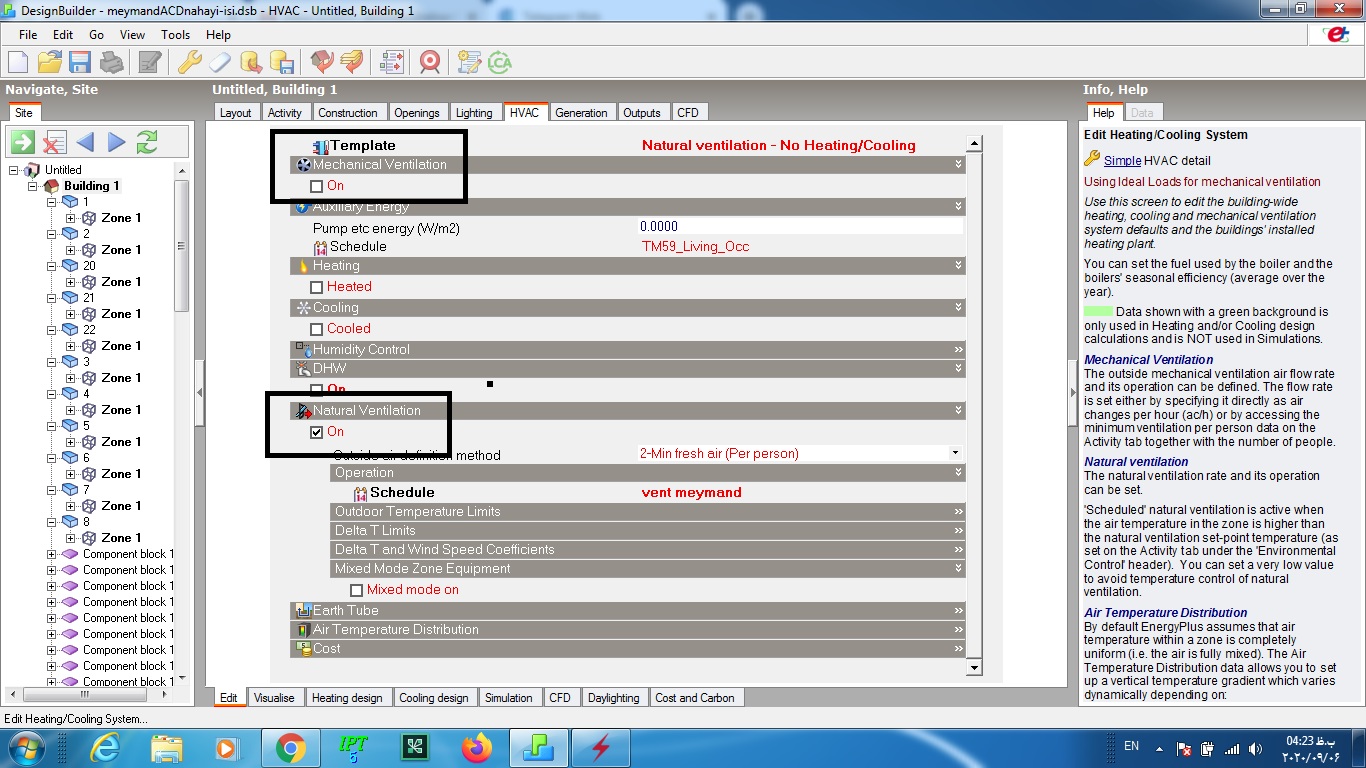This screenshot has width=1366, height=768.
Task: Collapse the Building 1 tree node
Action: [x=33, y=186]
